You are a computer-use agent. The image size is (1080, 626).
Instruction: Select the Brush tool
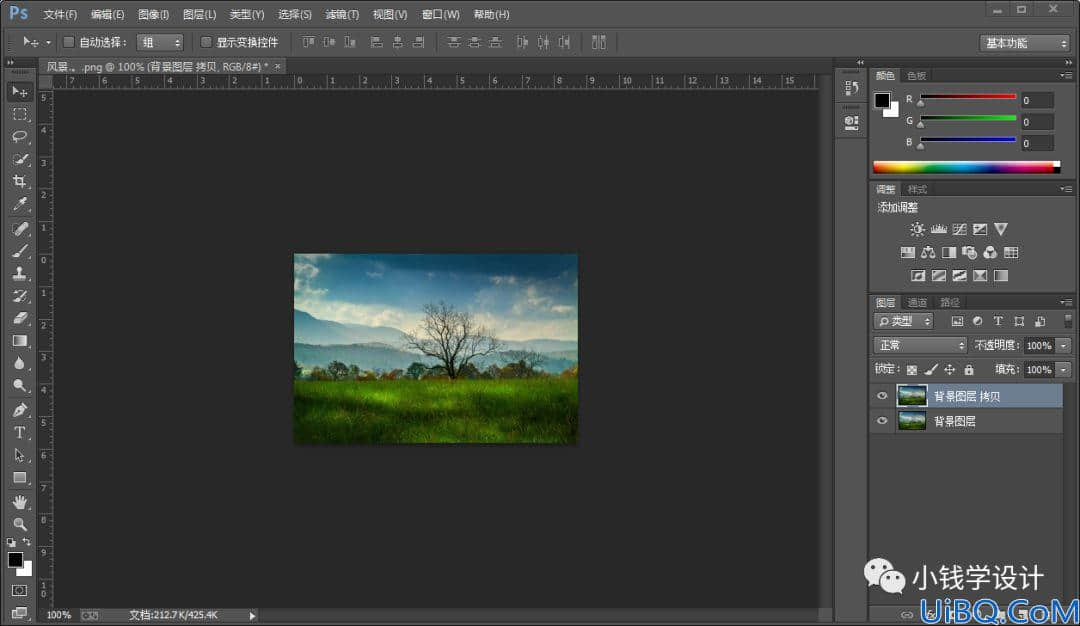[19, 251]
